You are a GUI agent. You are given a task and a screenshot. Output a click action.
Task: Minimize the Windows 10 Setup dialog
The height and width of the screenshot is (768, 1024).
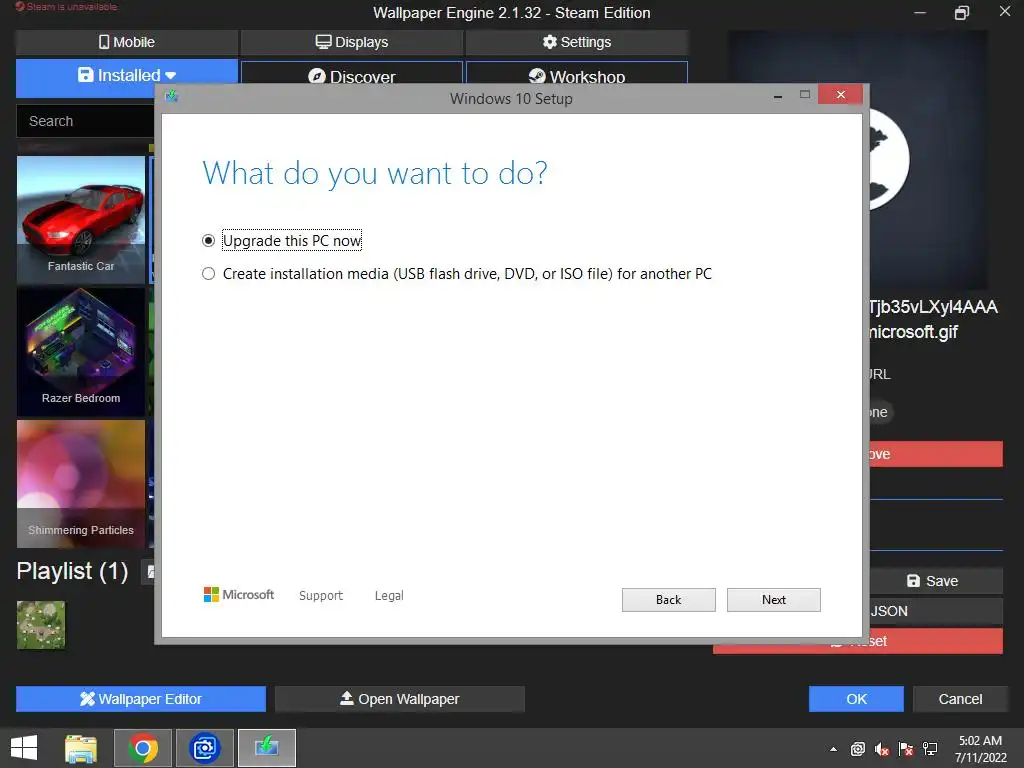(778, 96)
